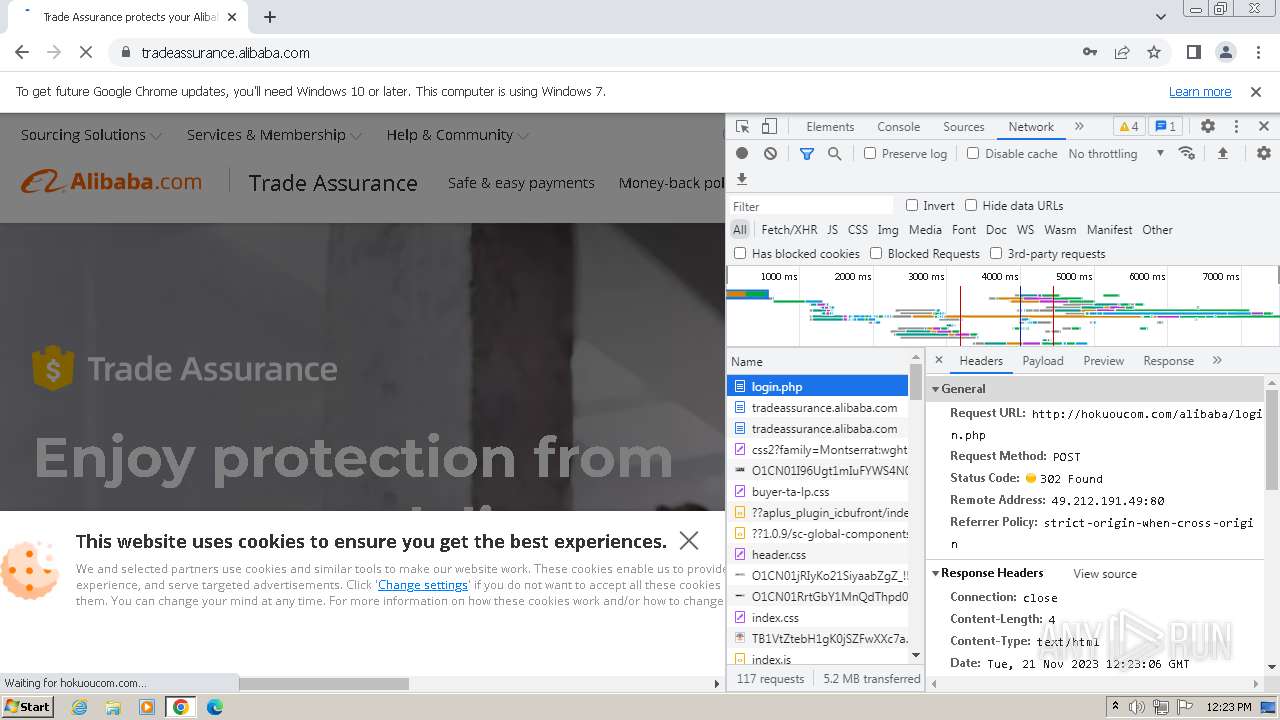Open the Response tab
The height and width of the screenshot is (720, 1280).
(1168, 361)
